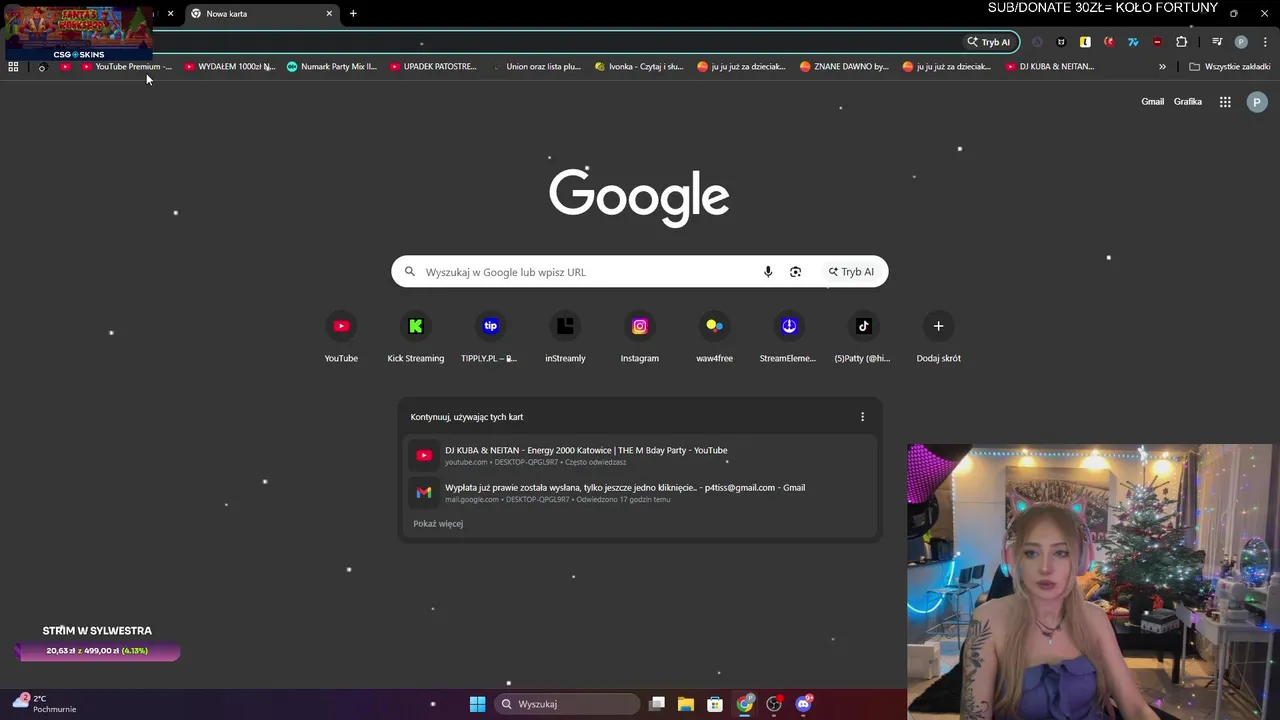Image resolution: width=1280 pixels, height=720 pixels.
Task: Open the Union oraz lista bookmark
Action: click(536, 67)
